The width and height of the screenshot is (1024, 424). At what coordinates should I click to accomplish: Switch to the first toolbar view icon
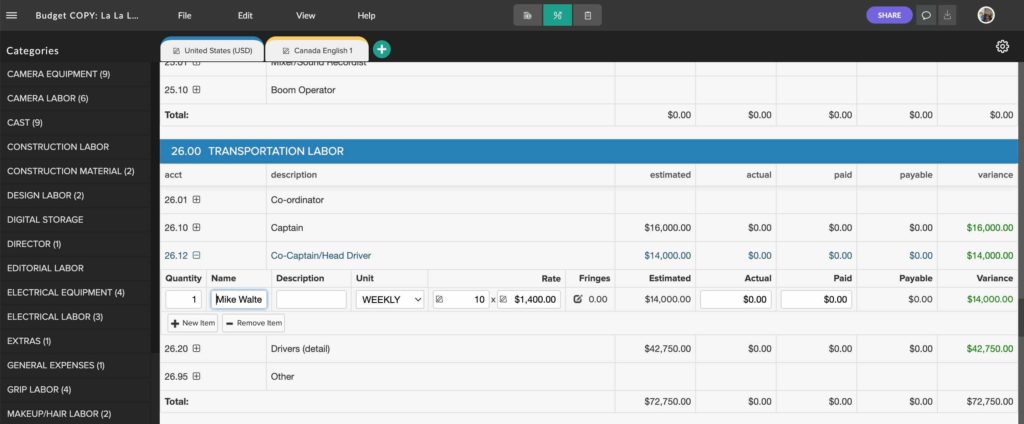pos(528,15)
